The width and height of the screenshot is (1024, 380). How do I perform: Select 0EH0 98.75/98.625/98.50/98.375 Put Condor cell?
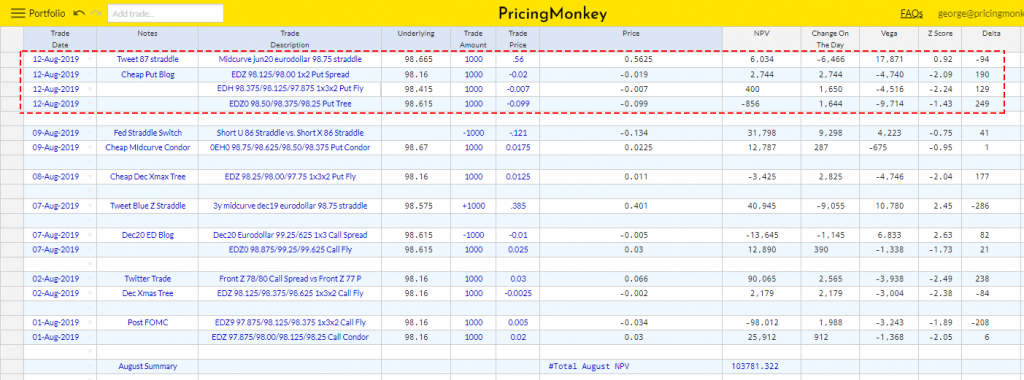289,148
